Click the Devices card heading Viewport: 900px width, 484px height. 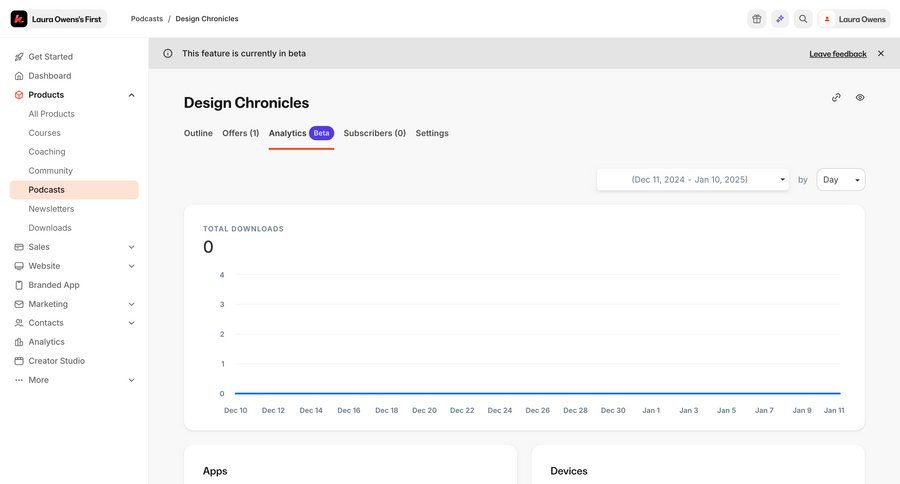(x=569, y=471)
